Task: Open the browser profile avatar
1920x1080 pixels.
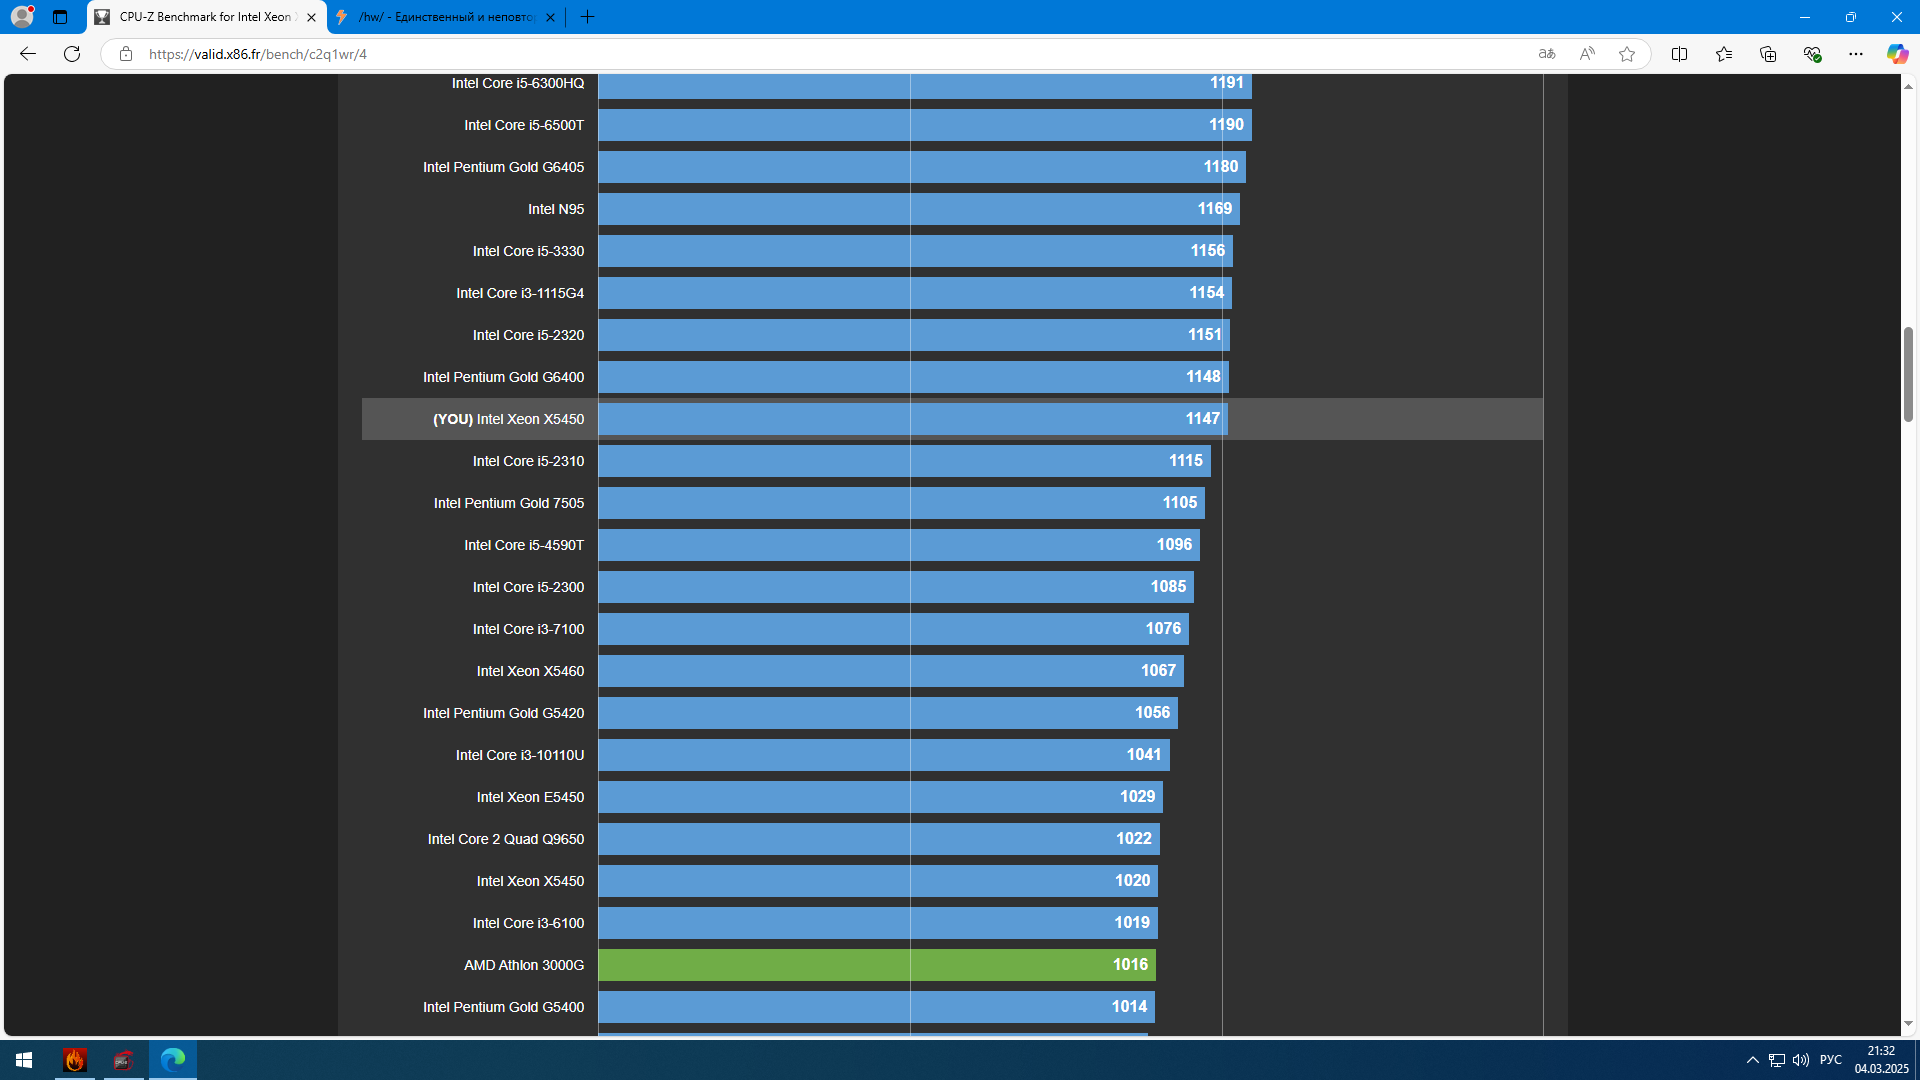Action: (22, 17)
